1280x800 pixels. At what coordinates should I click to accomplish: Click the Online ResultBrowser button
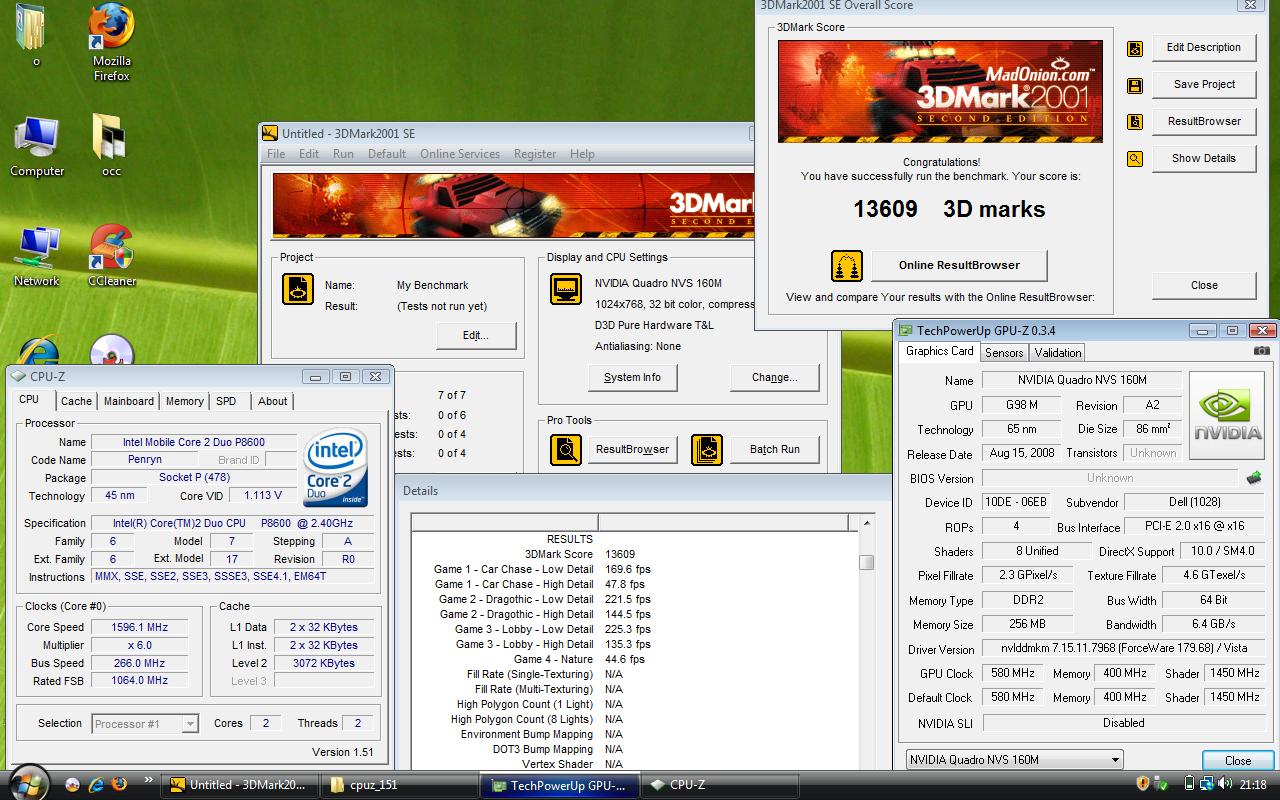click(x=959, y=266)
